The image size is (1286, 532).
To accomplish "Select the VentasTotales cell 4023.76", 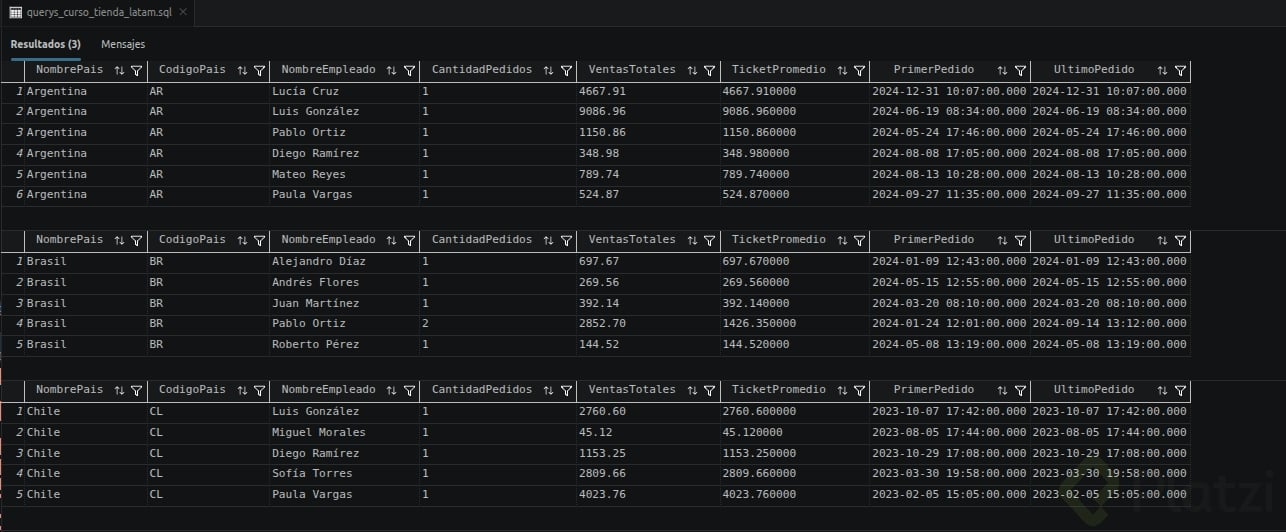I will click(648, 494).
